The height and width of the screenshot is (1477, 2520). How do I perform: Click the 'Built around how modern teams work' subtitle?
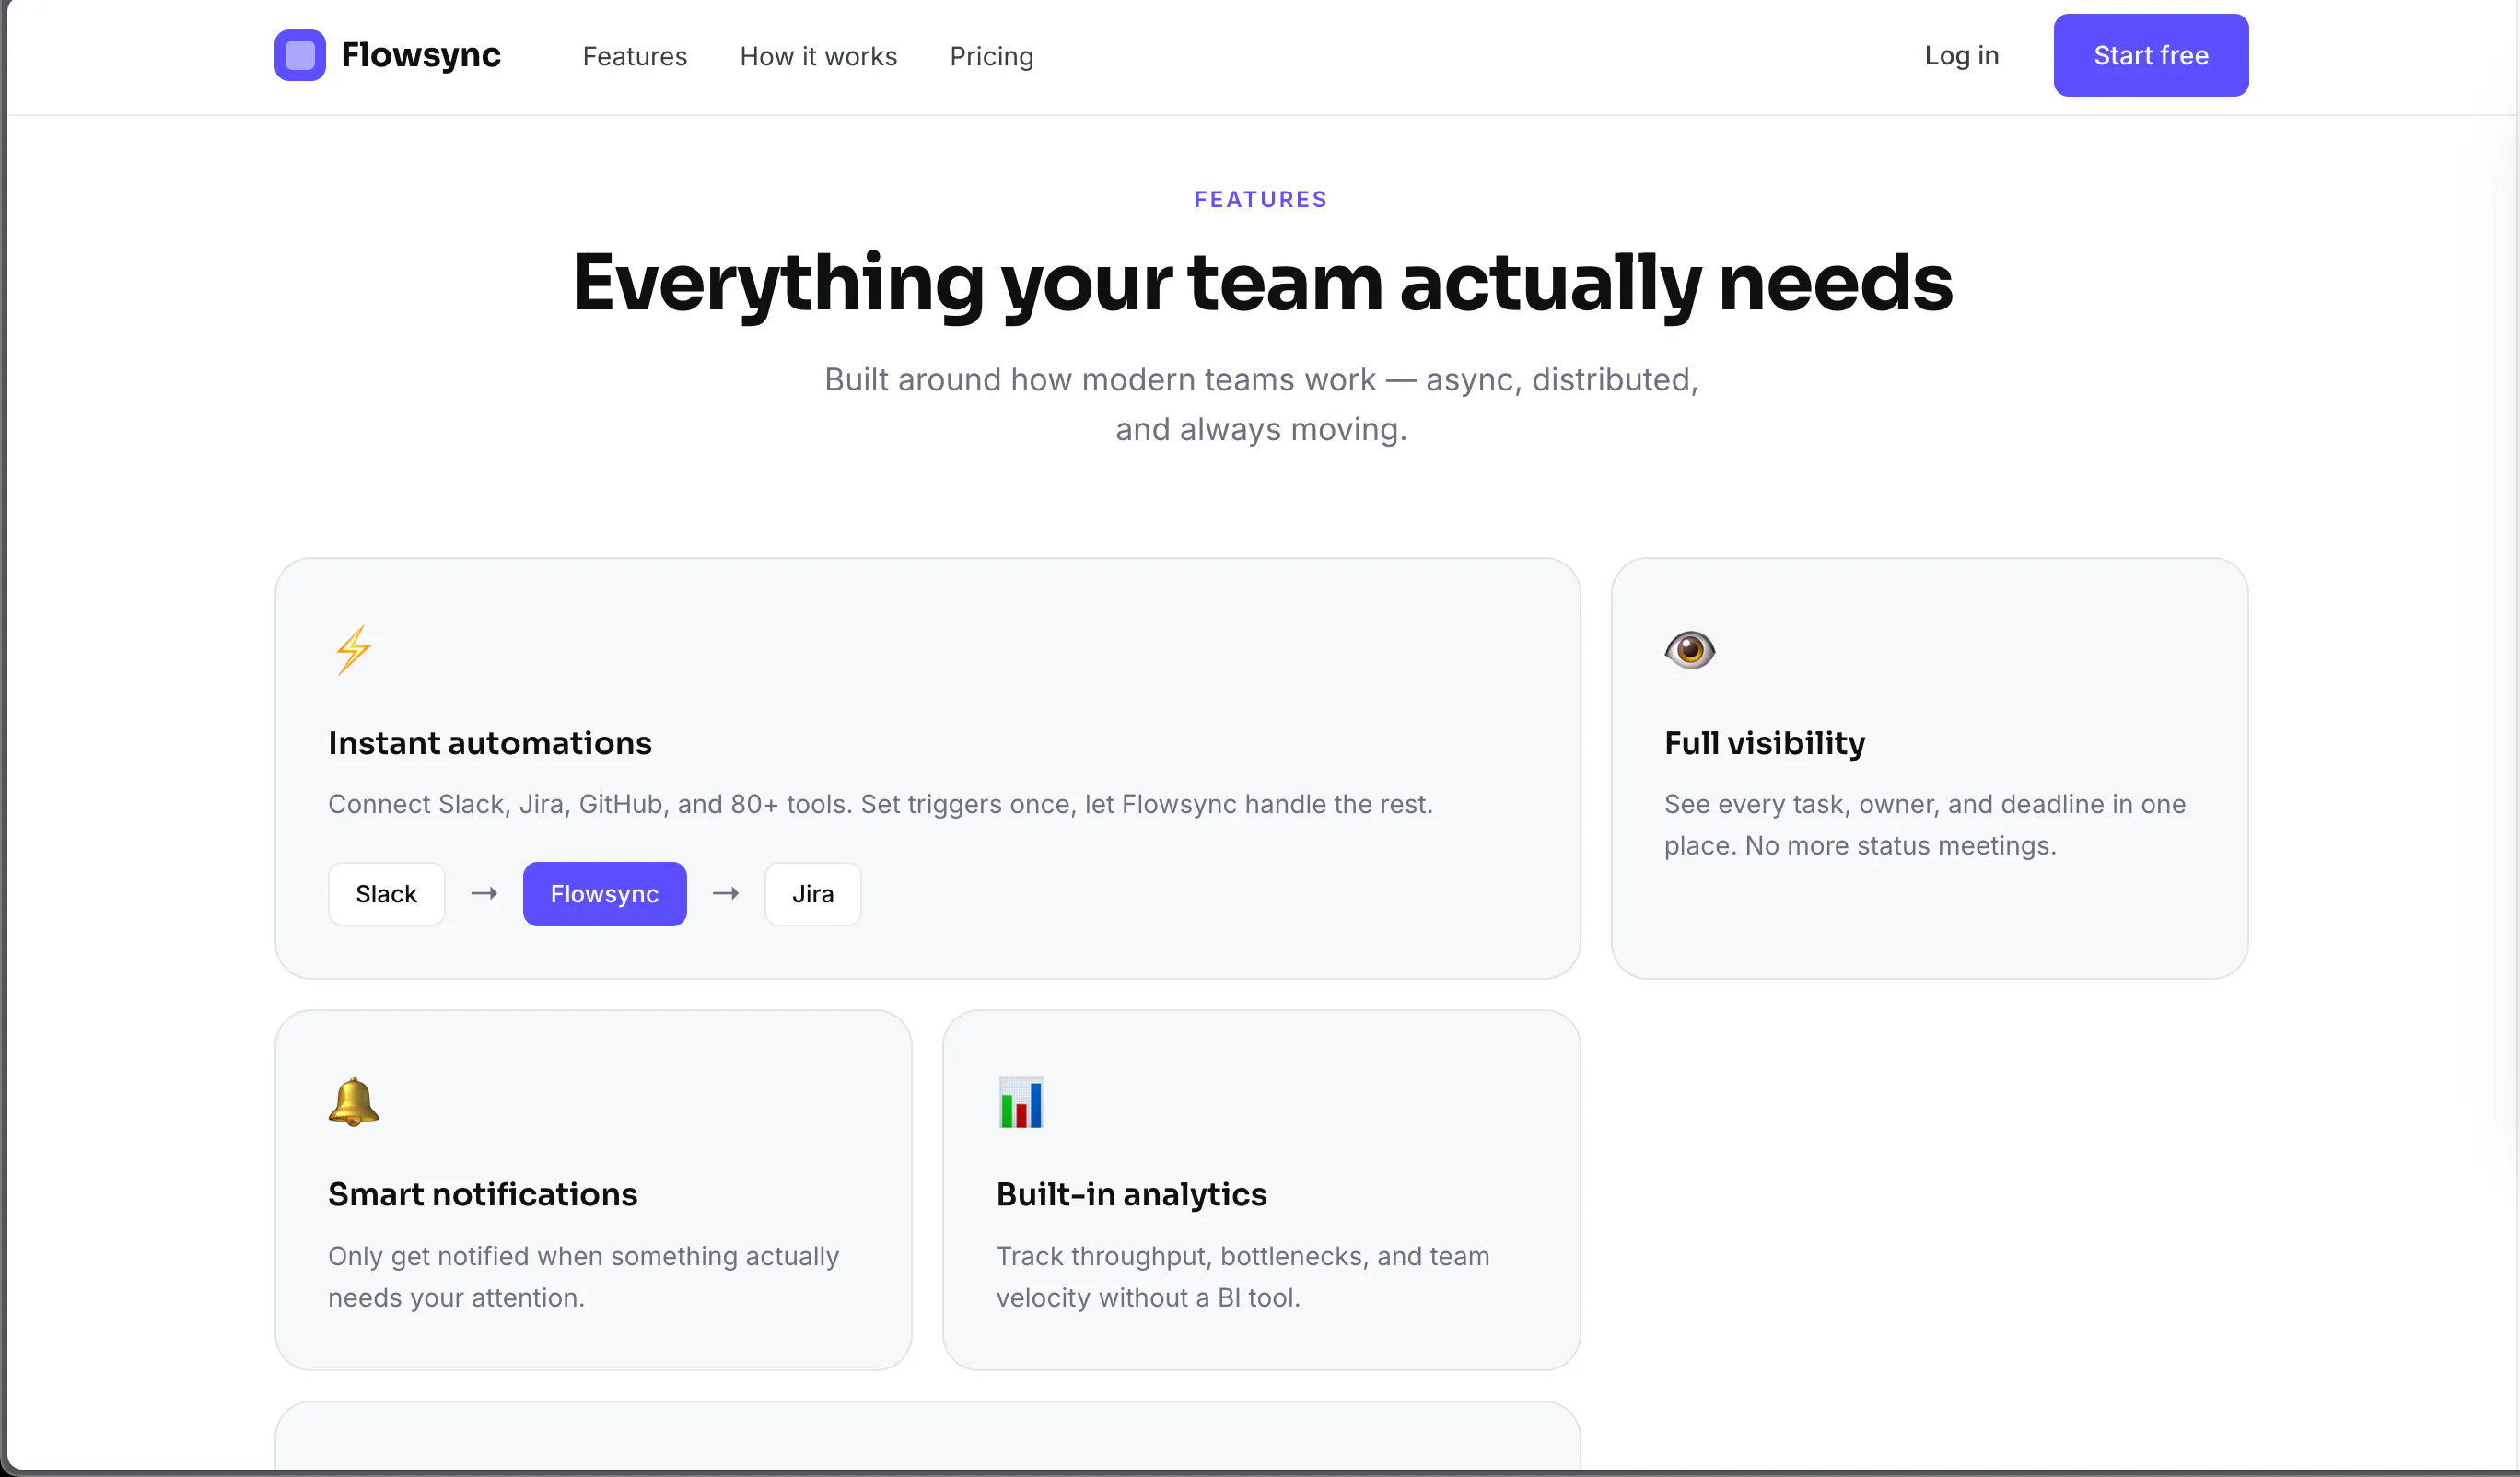click(x=1261, y=404)
